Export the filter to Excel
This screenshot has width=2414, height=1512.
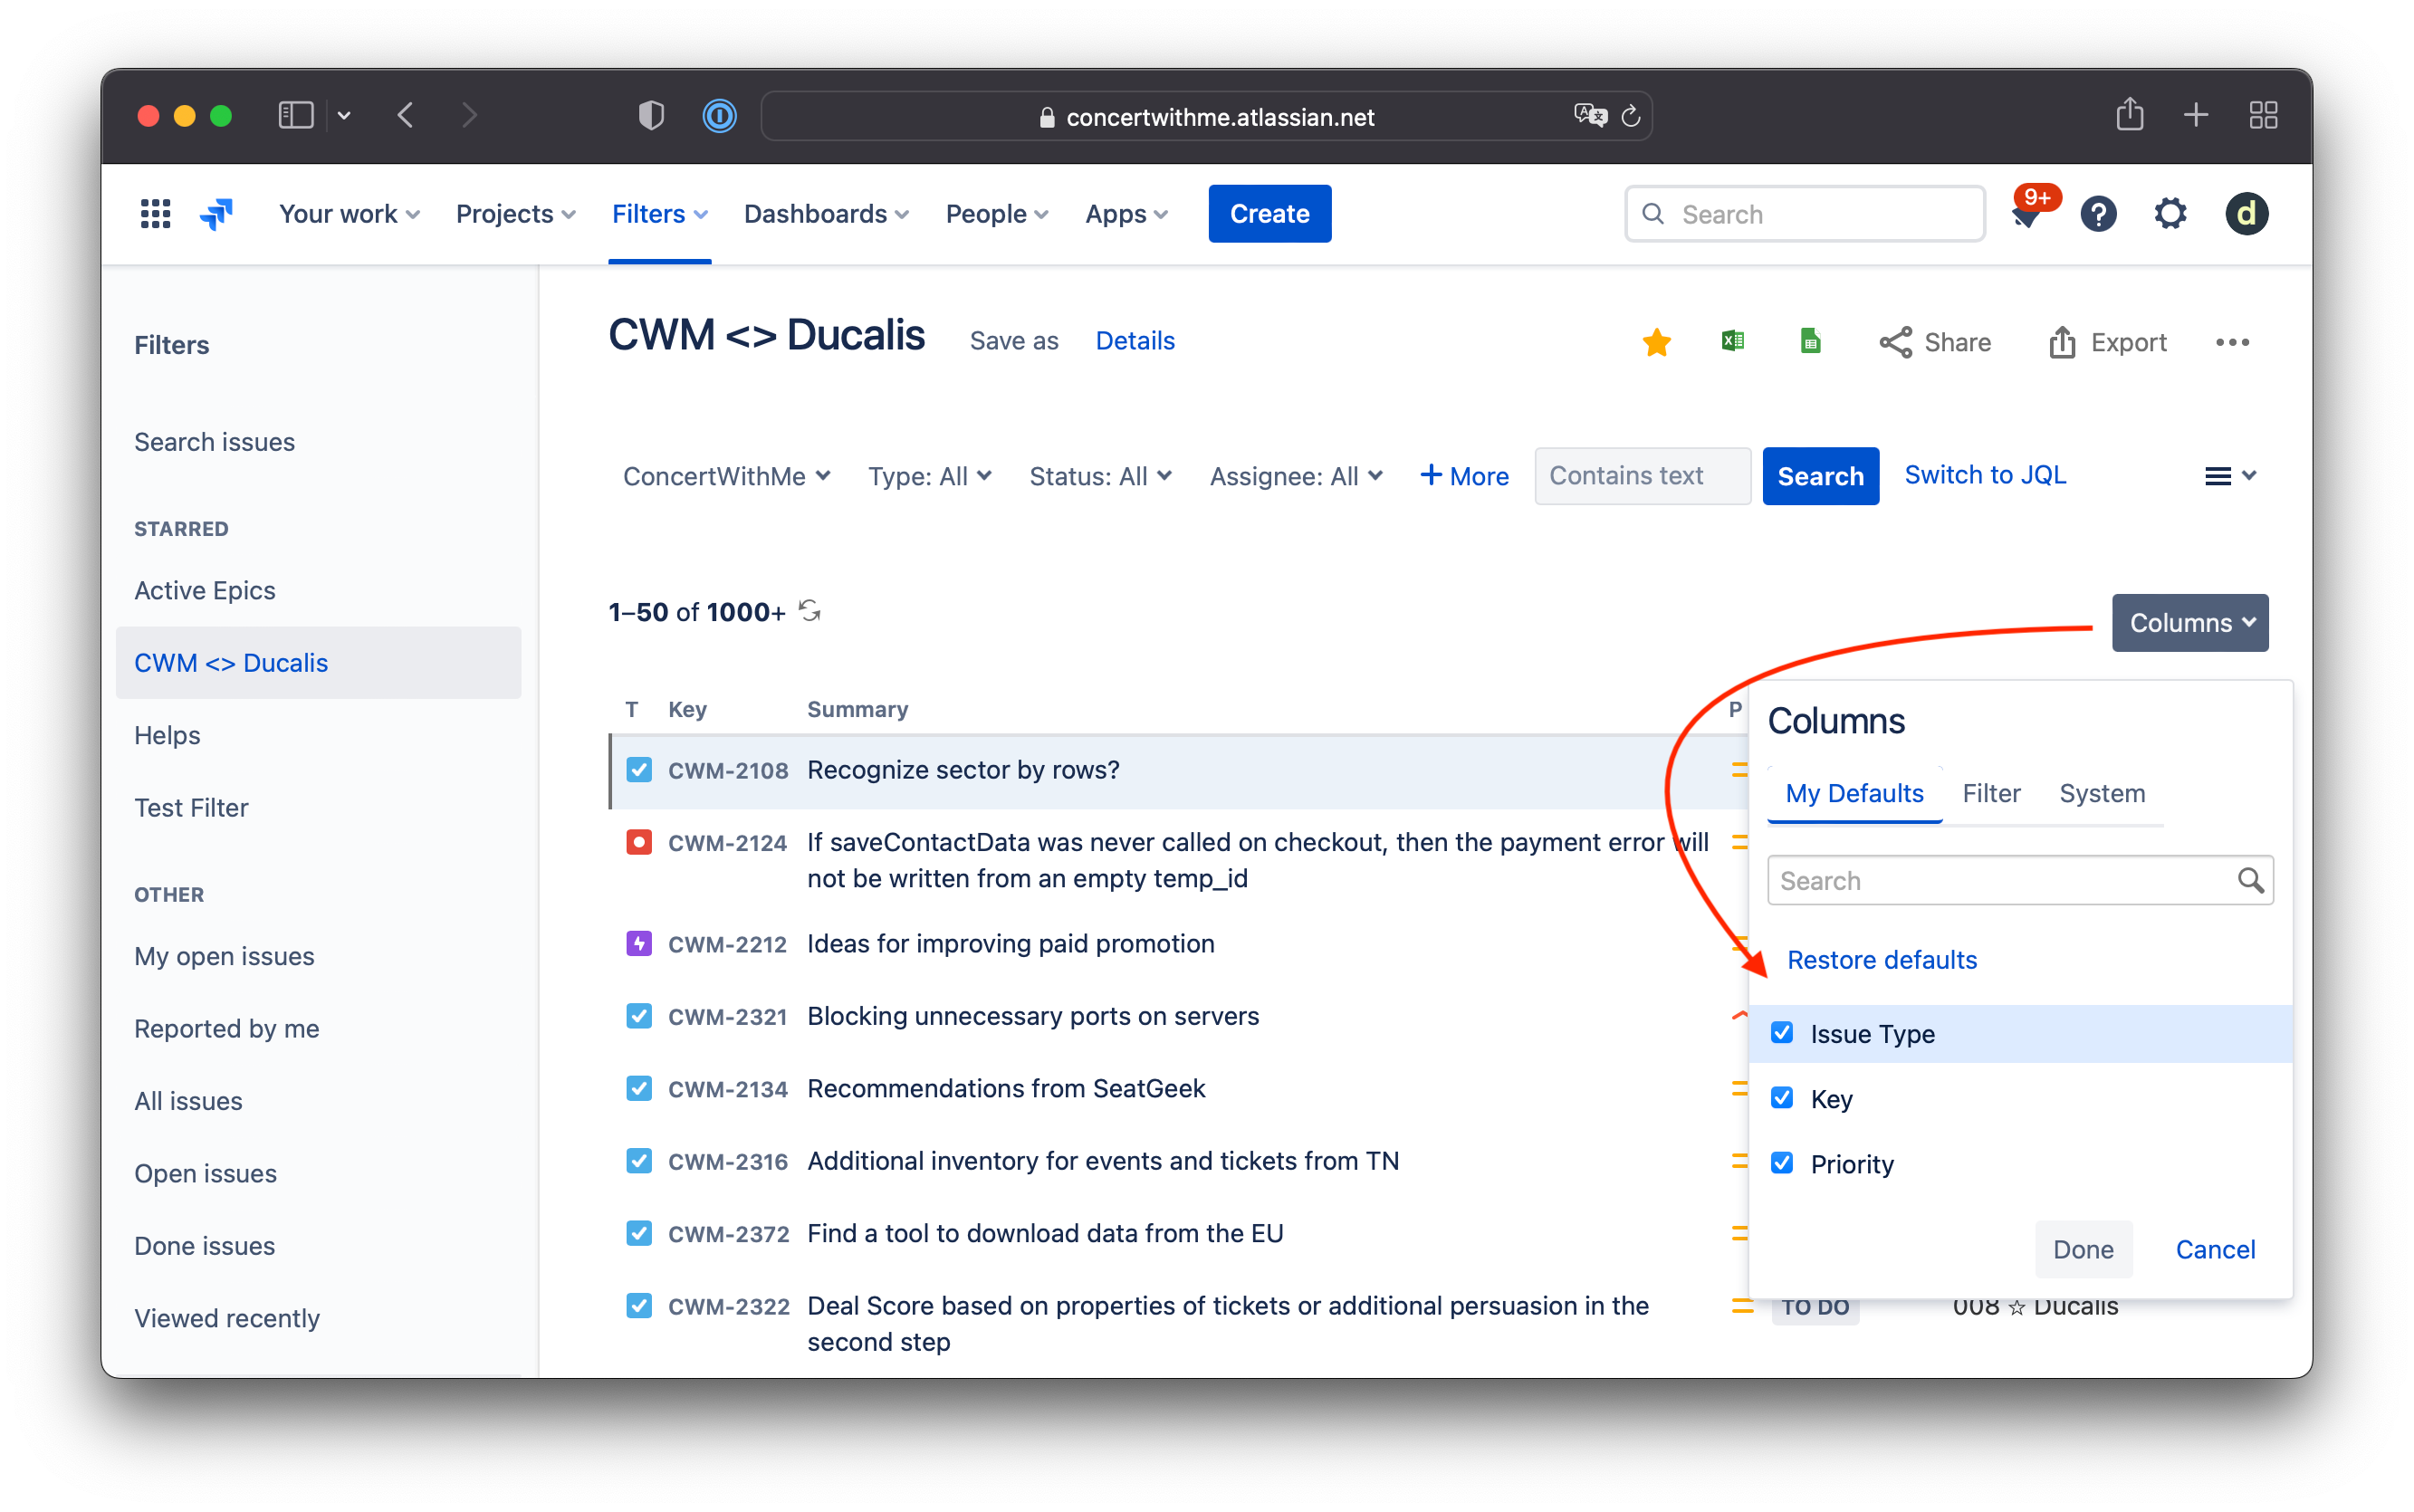(x=1733, y=341)
